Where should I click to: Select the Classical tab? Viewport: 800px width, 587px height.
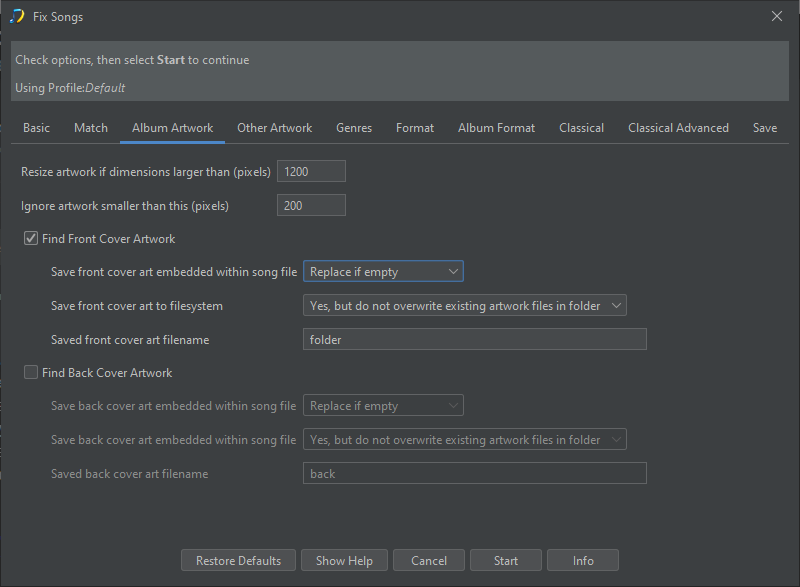pyautogui.click(x=581, y=128)
